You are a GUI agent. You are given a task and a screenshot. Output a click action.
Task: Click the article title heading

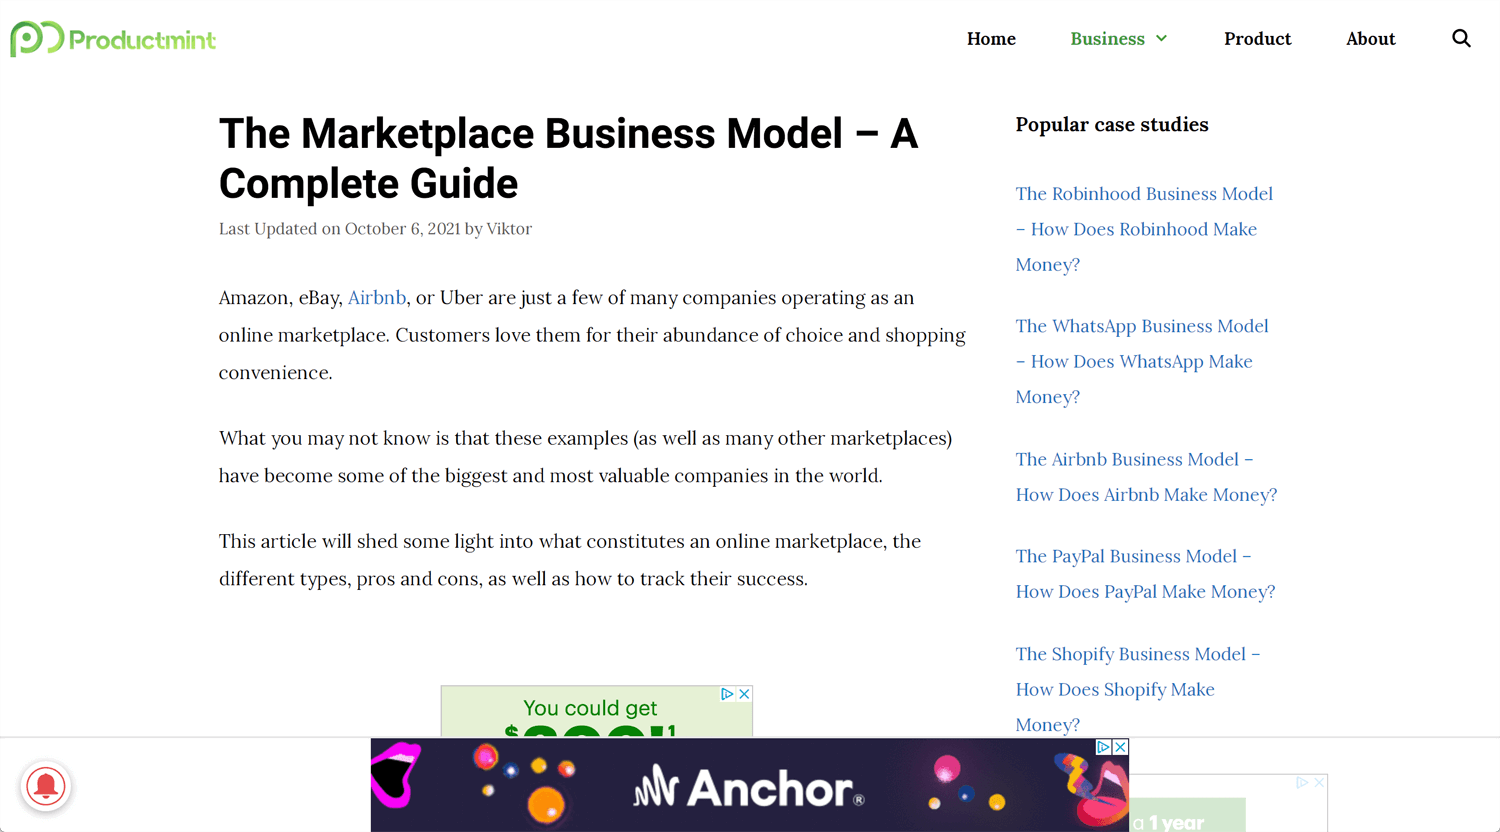568,158
